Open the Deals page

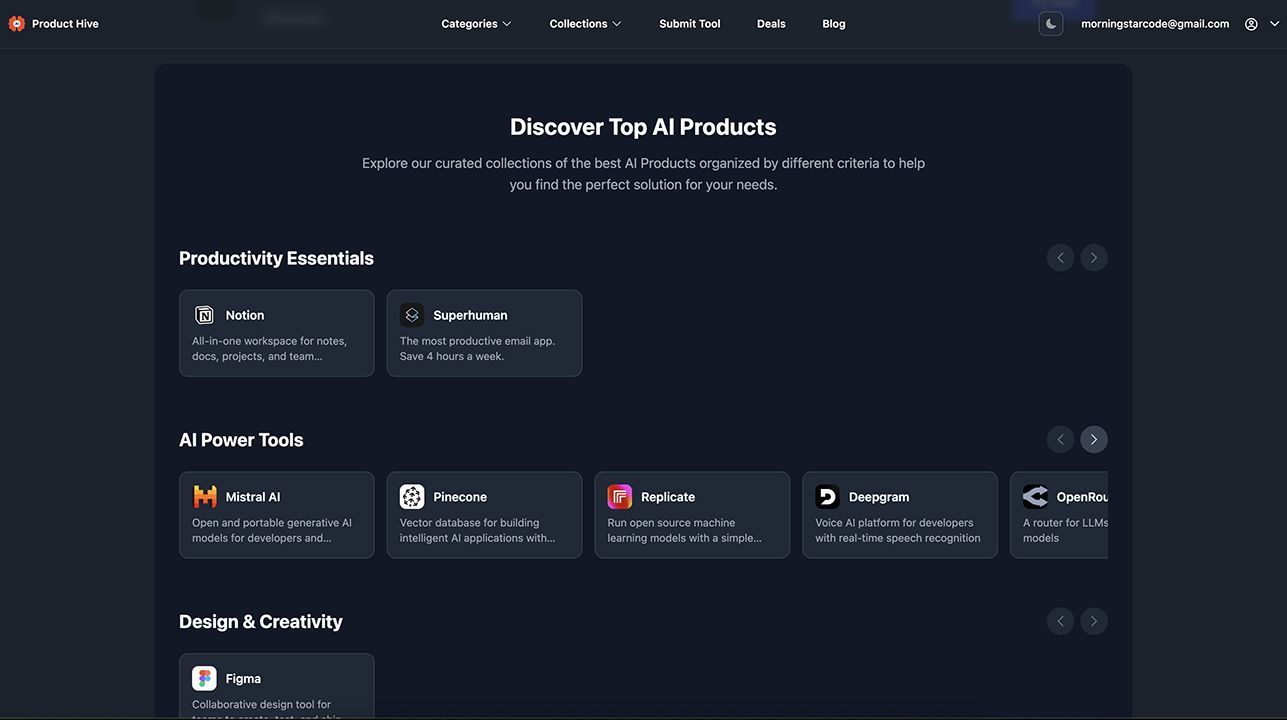pos(771,24)
